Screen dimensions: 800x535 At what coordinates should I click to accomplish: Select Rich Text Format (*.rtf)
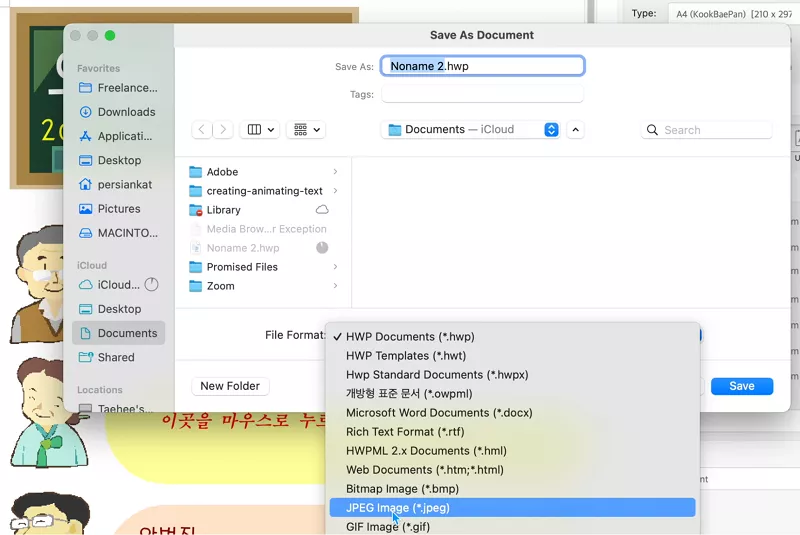coord(512,432)
